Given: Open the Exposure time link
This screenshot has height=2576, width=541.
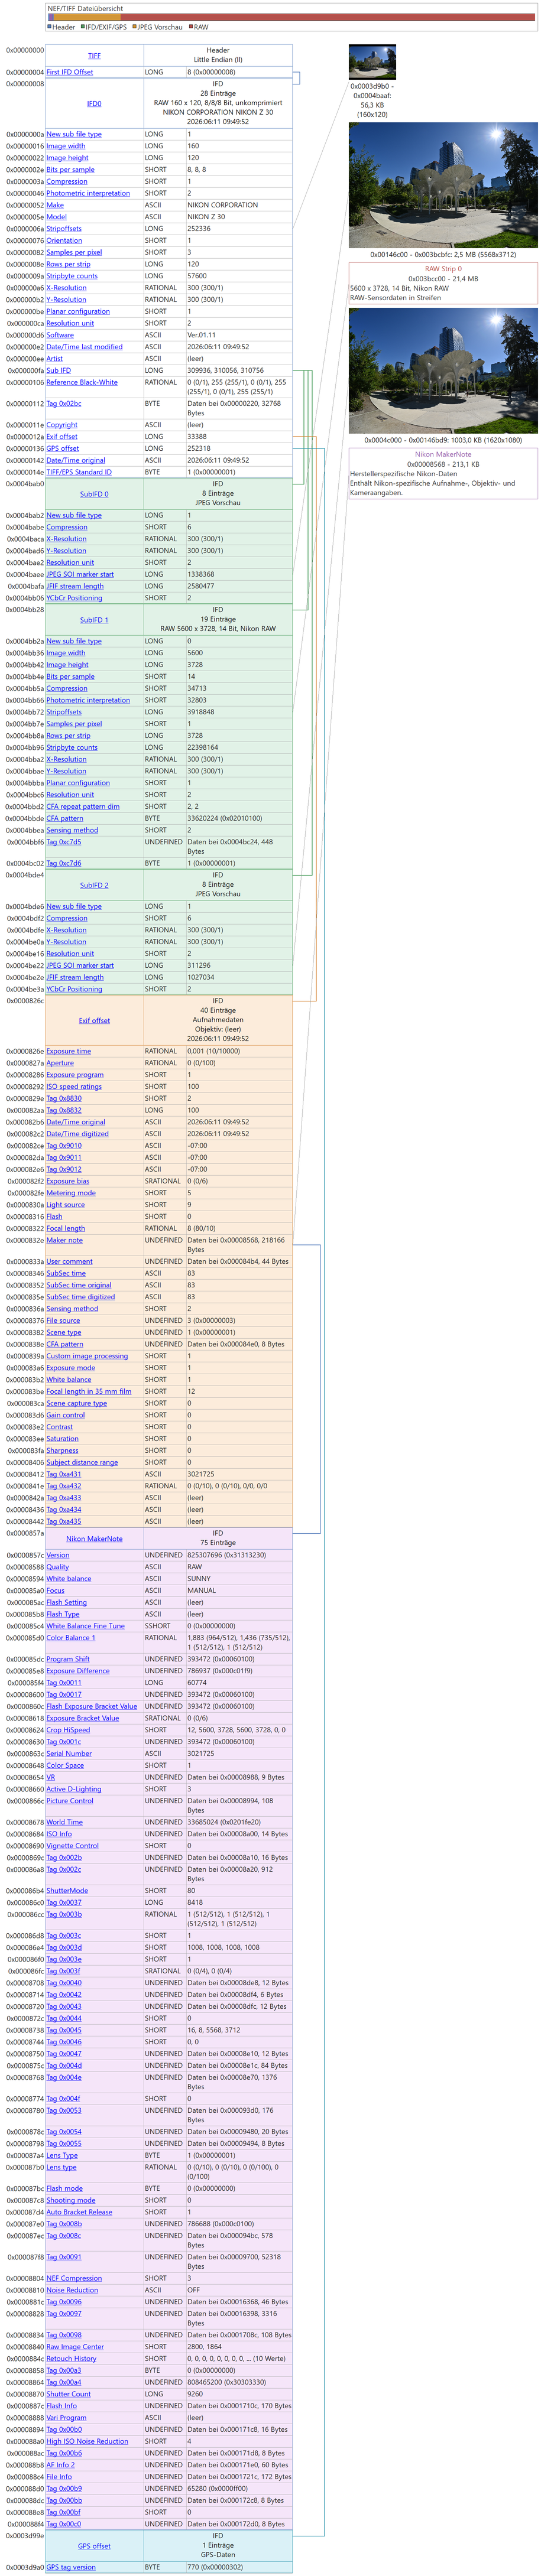Looking at the screenshot, I should point(69,1051).
